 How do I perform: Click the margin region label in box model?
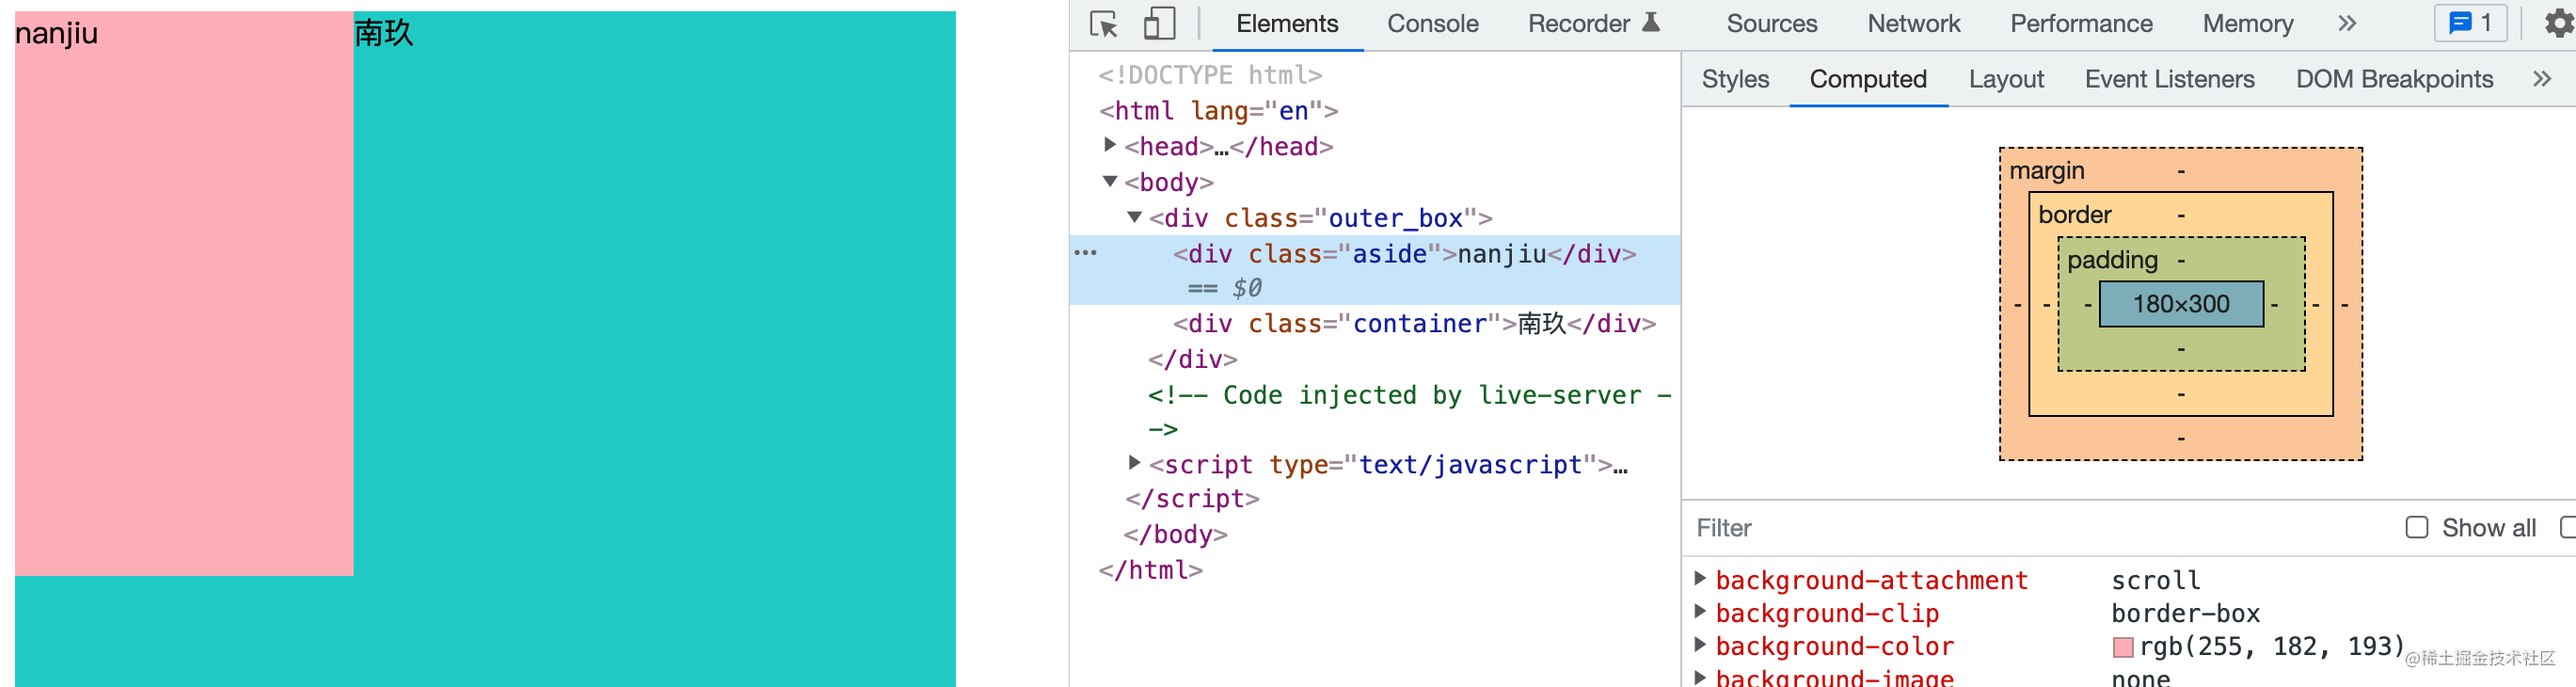[x=2046, y=171]
